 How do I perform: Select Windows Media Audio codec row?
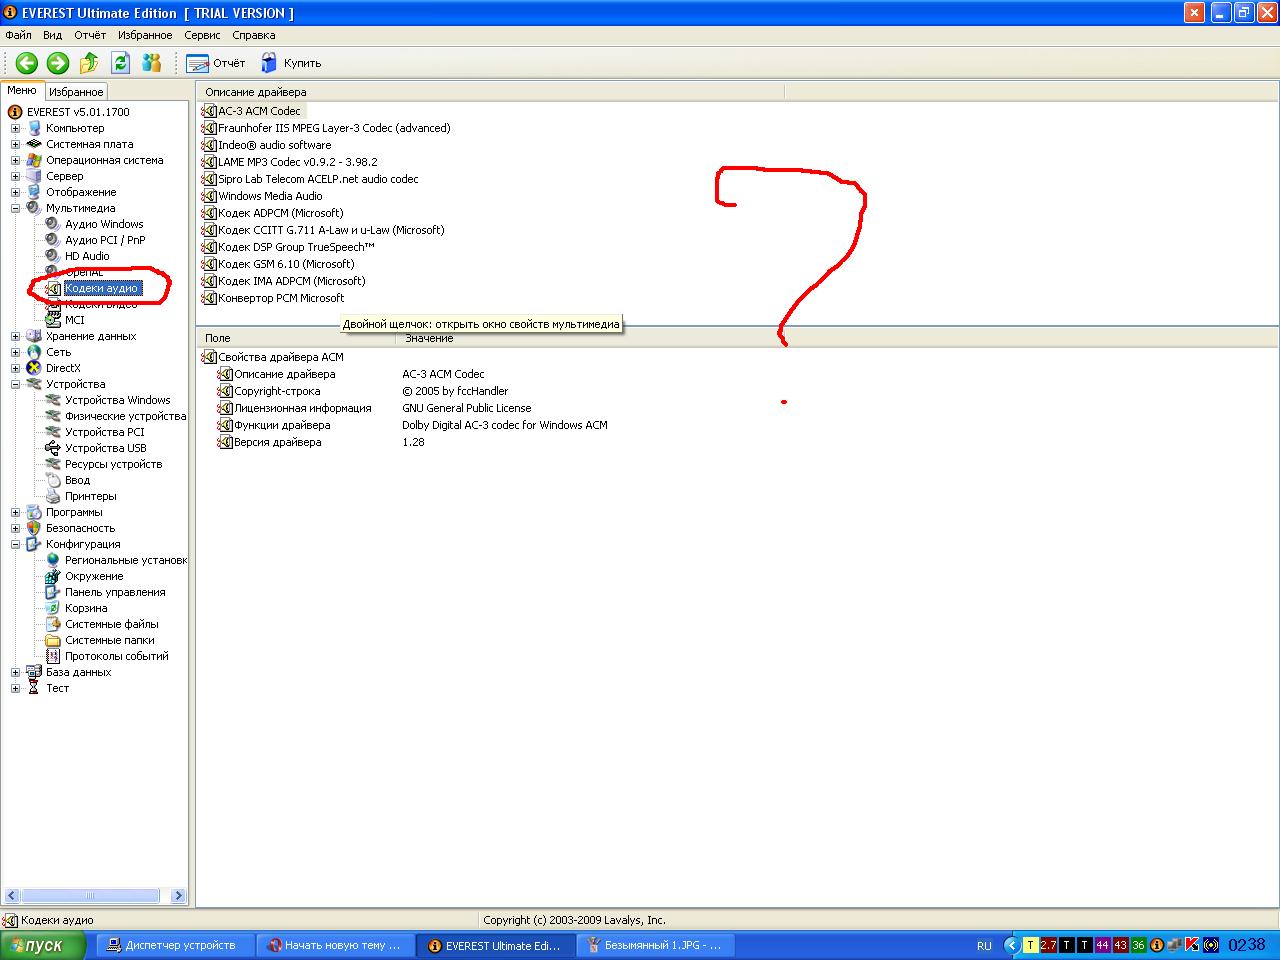click(x=270, y=196)
